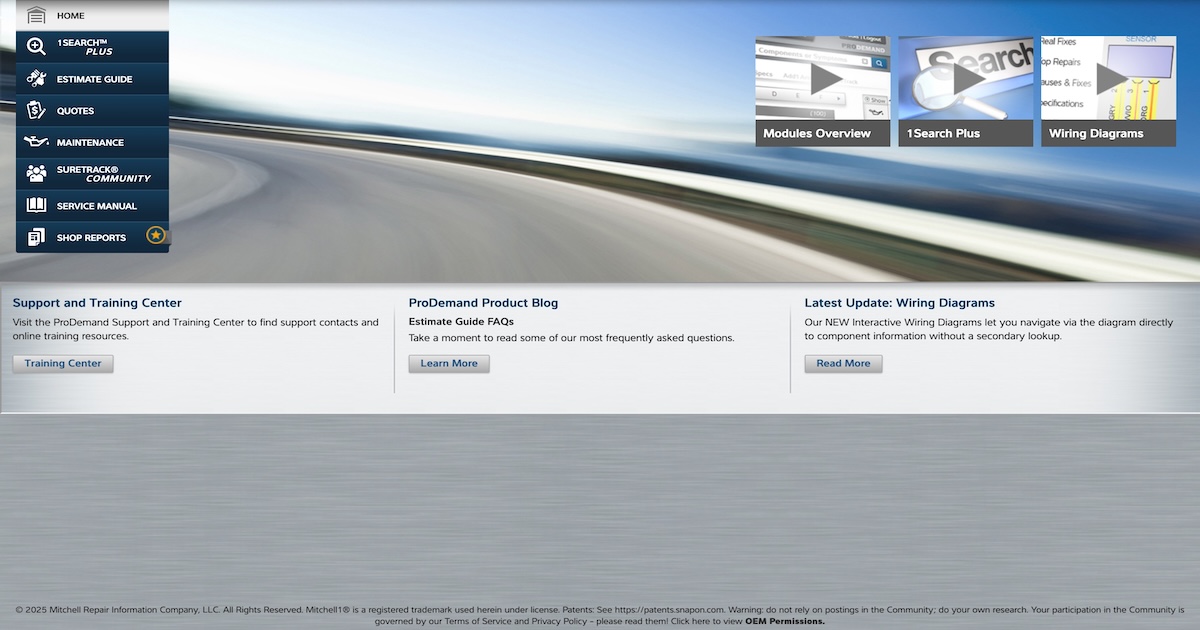Click the Training Center button
This screenshot has width=1200, height=630.
coord(63,363)
